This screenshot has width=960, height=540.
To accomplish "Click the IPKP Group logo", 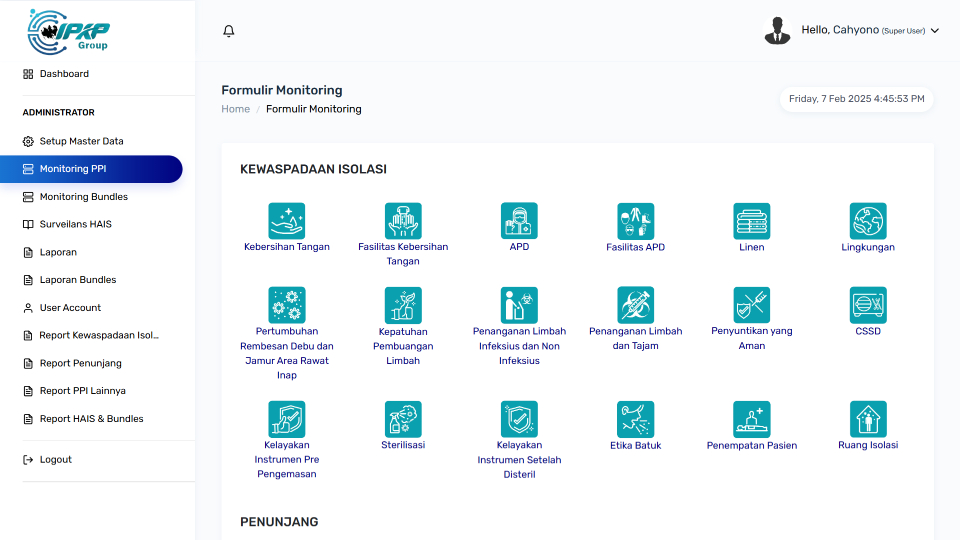I will [69, 31].
